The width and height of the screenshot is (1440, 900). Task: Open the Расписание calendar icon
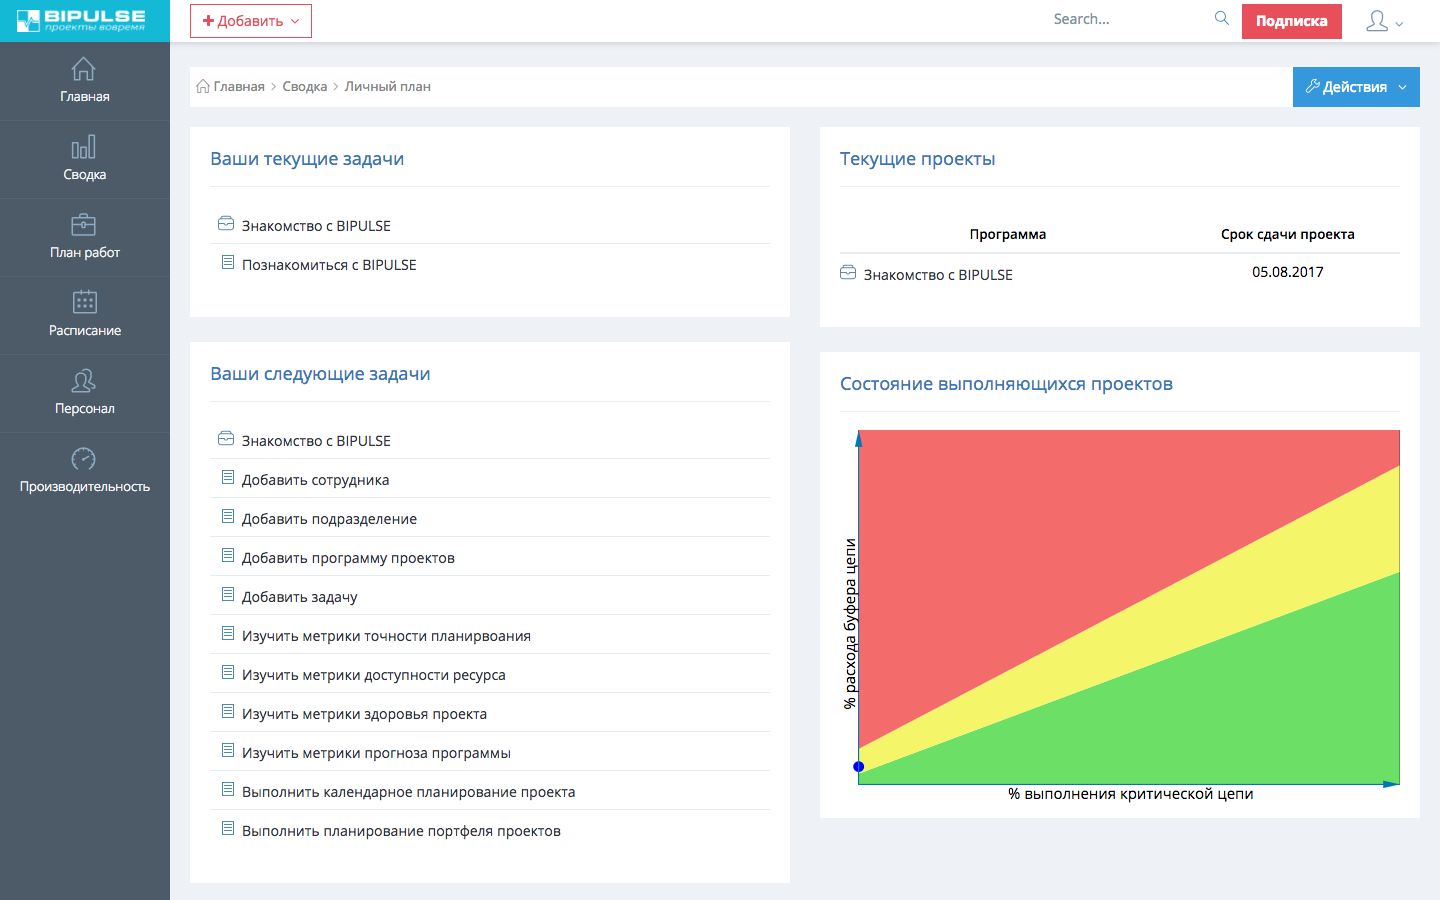click(x=84, y=302)
